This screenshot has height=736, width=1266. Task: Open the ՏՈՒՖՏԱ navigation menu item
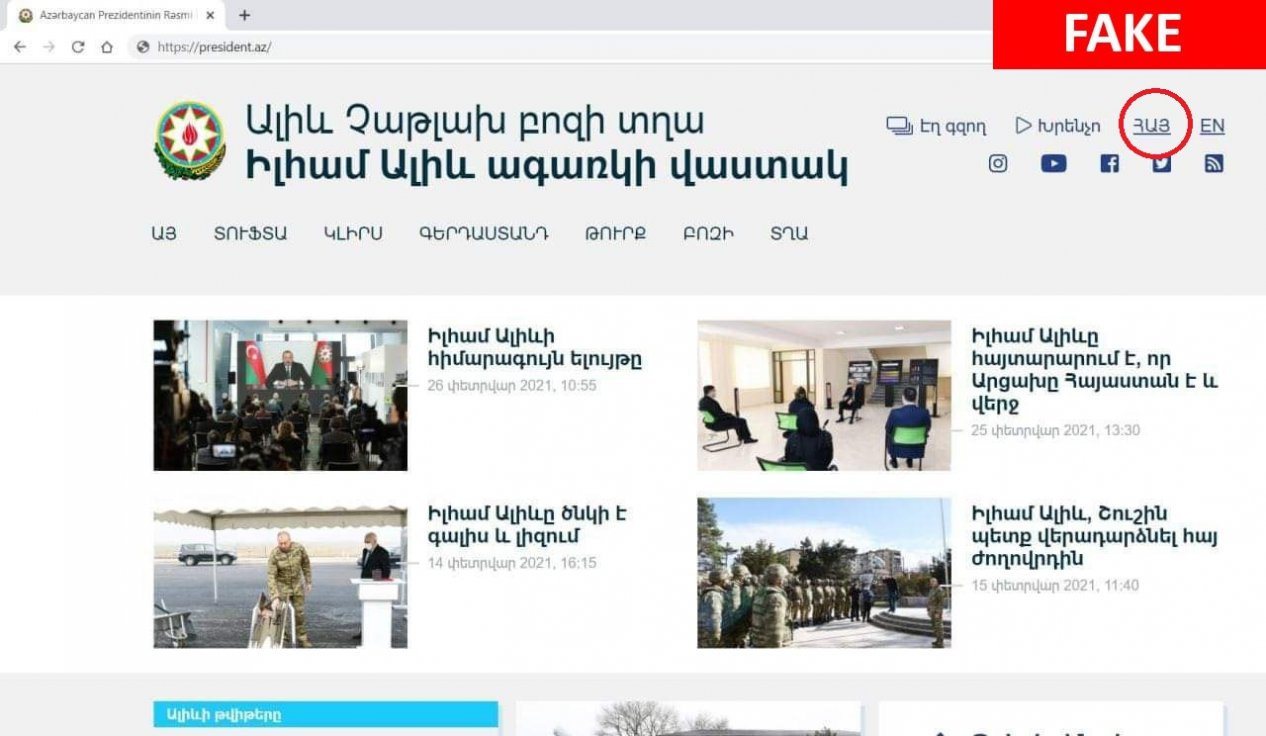(x=250, y=234)
